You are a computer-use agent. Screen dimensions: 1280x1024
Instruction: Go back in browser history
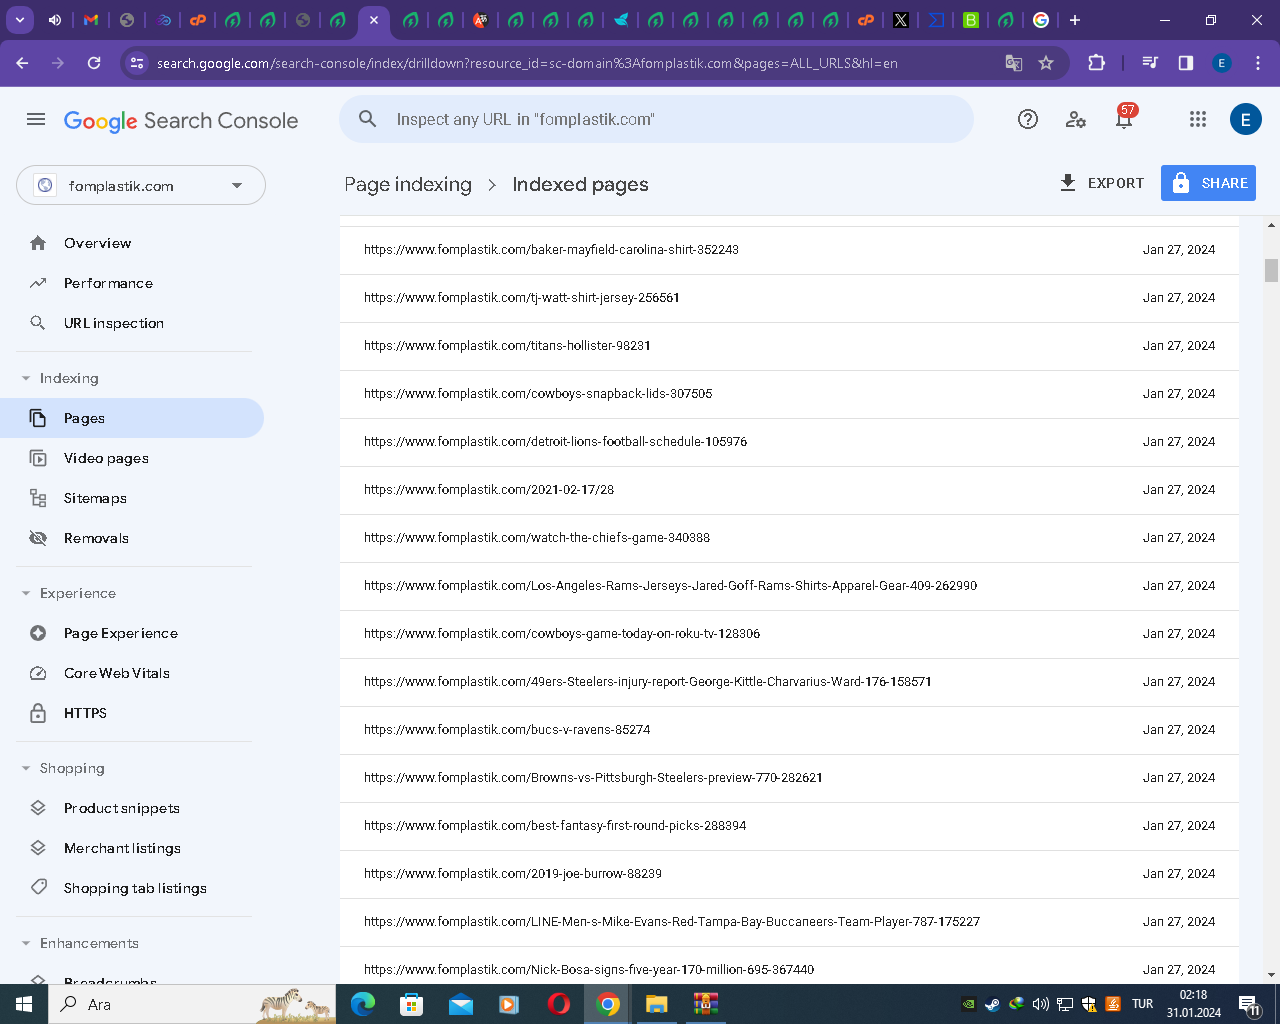[23, 63]
